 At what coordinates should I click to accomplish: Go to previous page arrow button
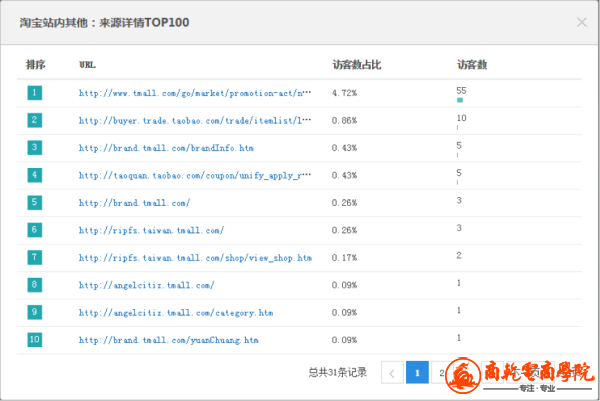click(x=392, y=373)
